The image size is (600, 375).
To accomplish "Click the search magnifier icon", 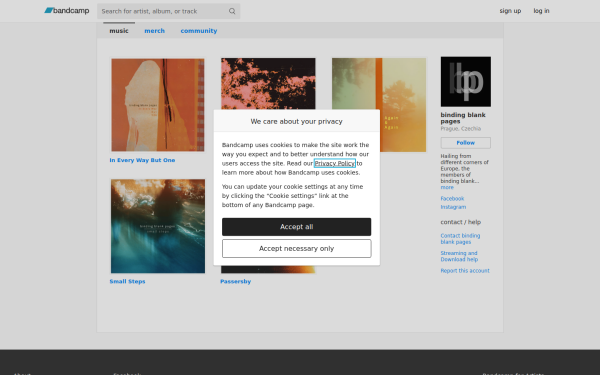I will 232,11.
